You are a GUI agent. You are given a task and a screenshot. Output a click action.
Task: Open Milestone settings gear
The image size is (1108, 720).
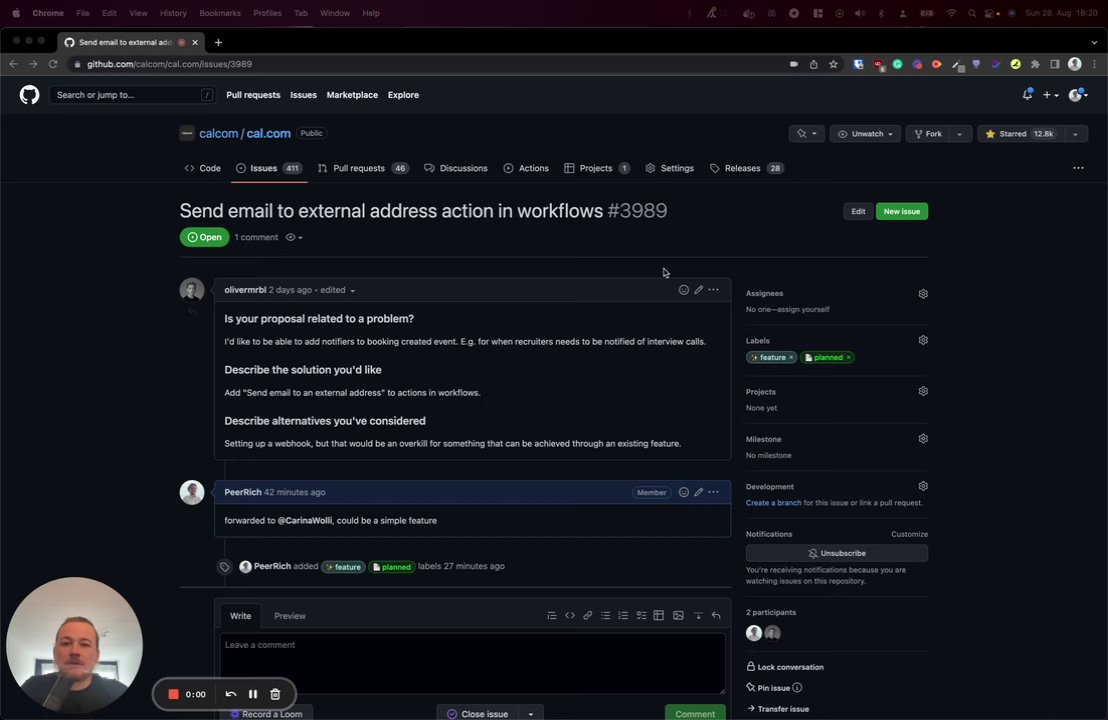(x=923, y=439)
